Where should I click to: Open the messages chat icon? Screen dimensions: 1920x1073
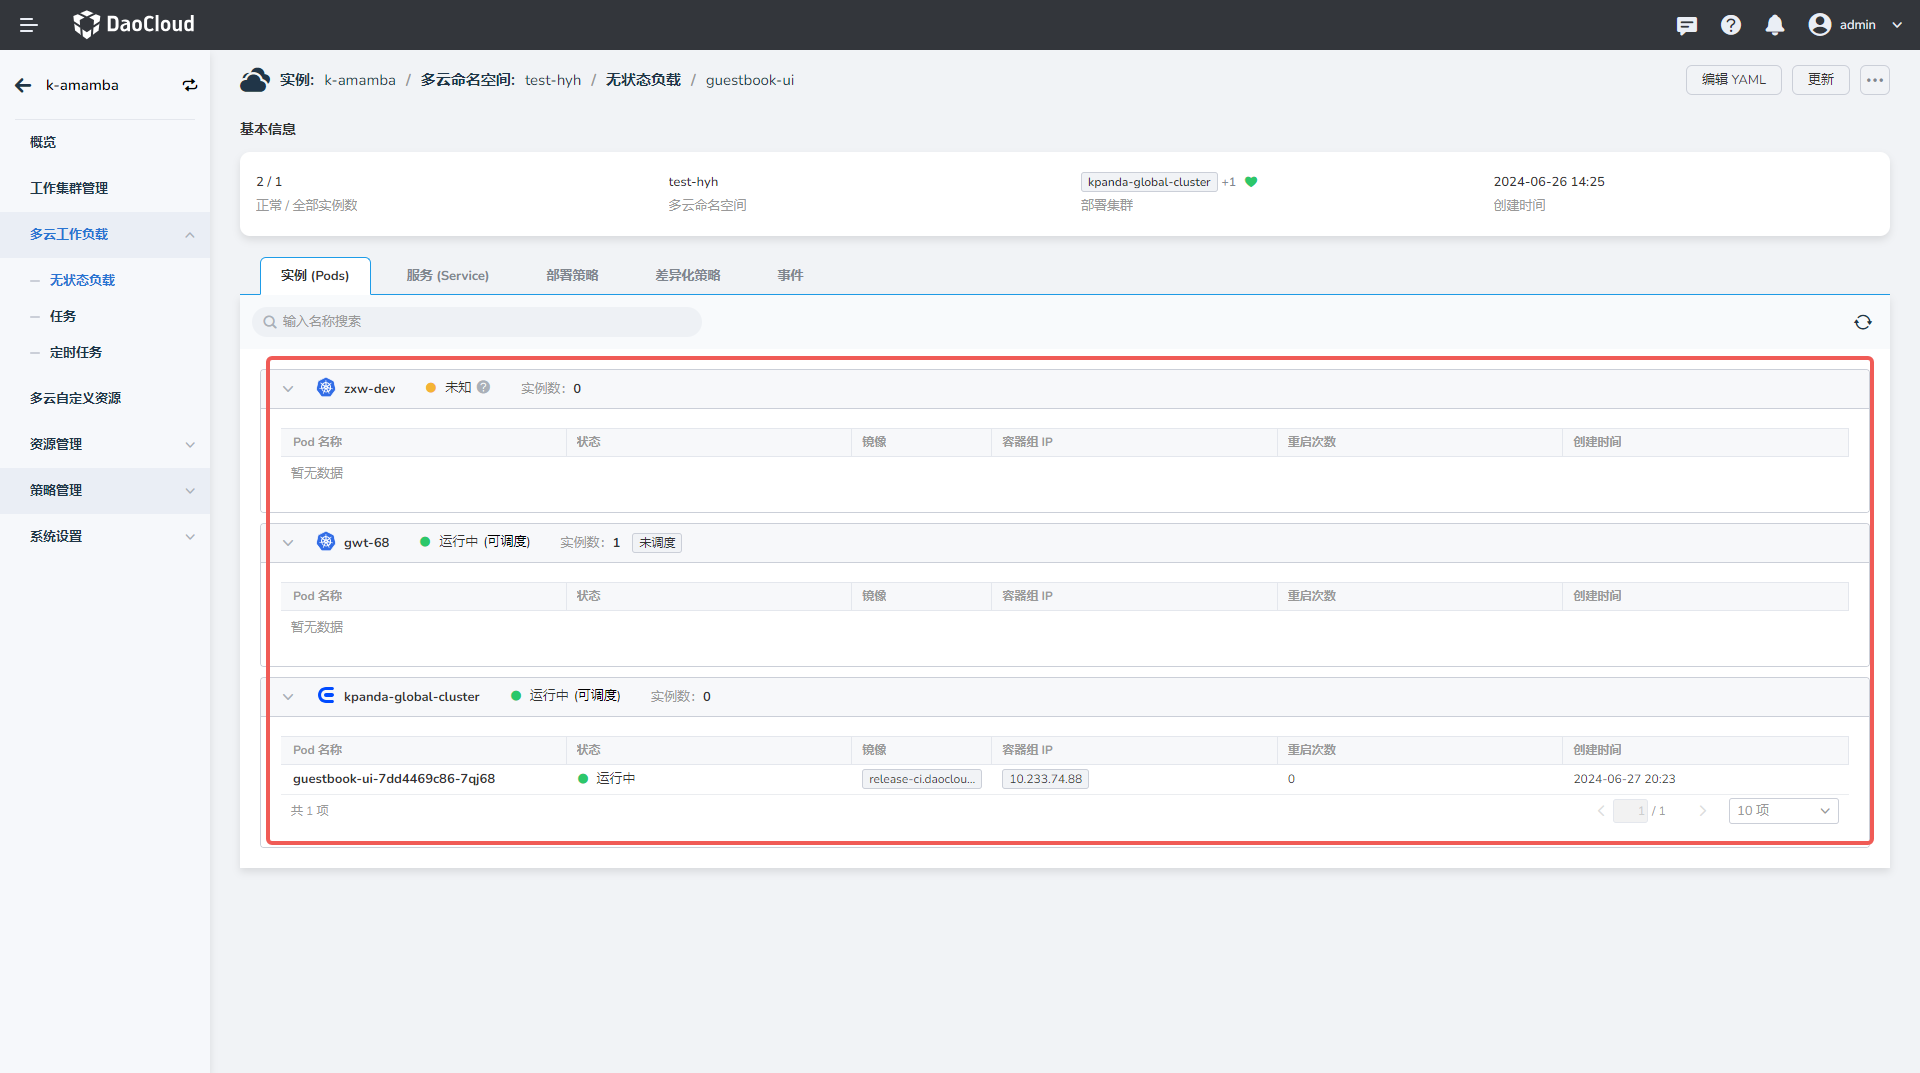1686,25
